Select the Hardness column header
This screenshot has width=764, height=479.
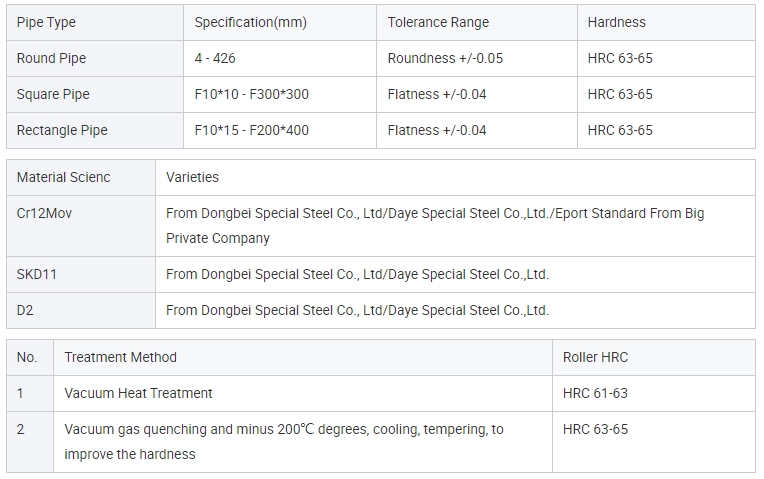[666, 22]
